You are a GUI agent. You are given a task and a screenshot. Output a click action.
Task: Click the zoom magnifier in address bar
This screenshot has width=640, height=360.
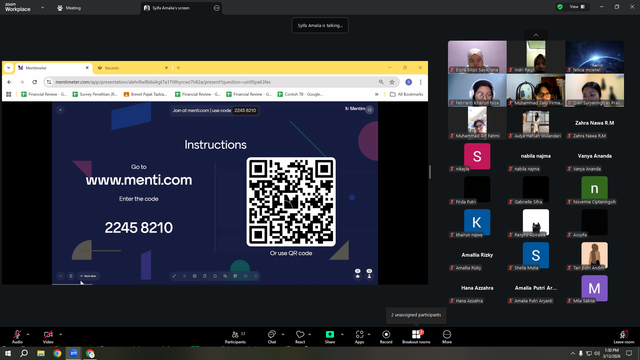click(x=381, y=82)
